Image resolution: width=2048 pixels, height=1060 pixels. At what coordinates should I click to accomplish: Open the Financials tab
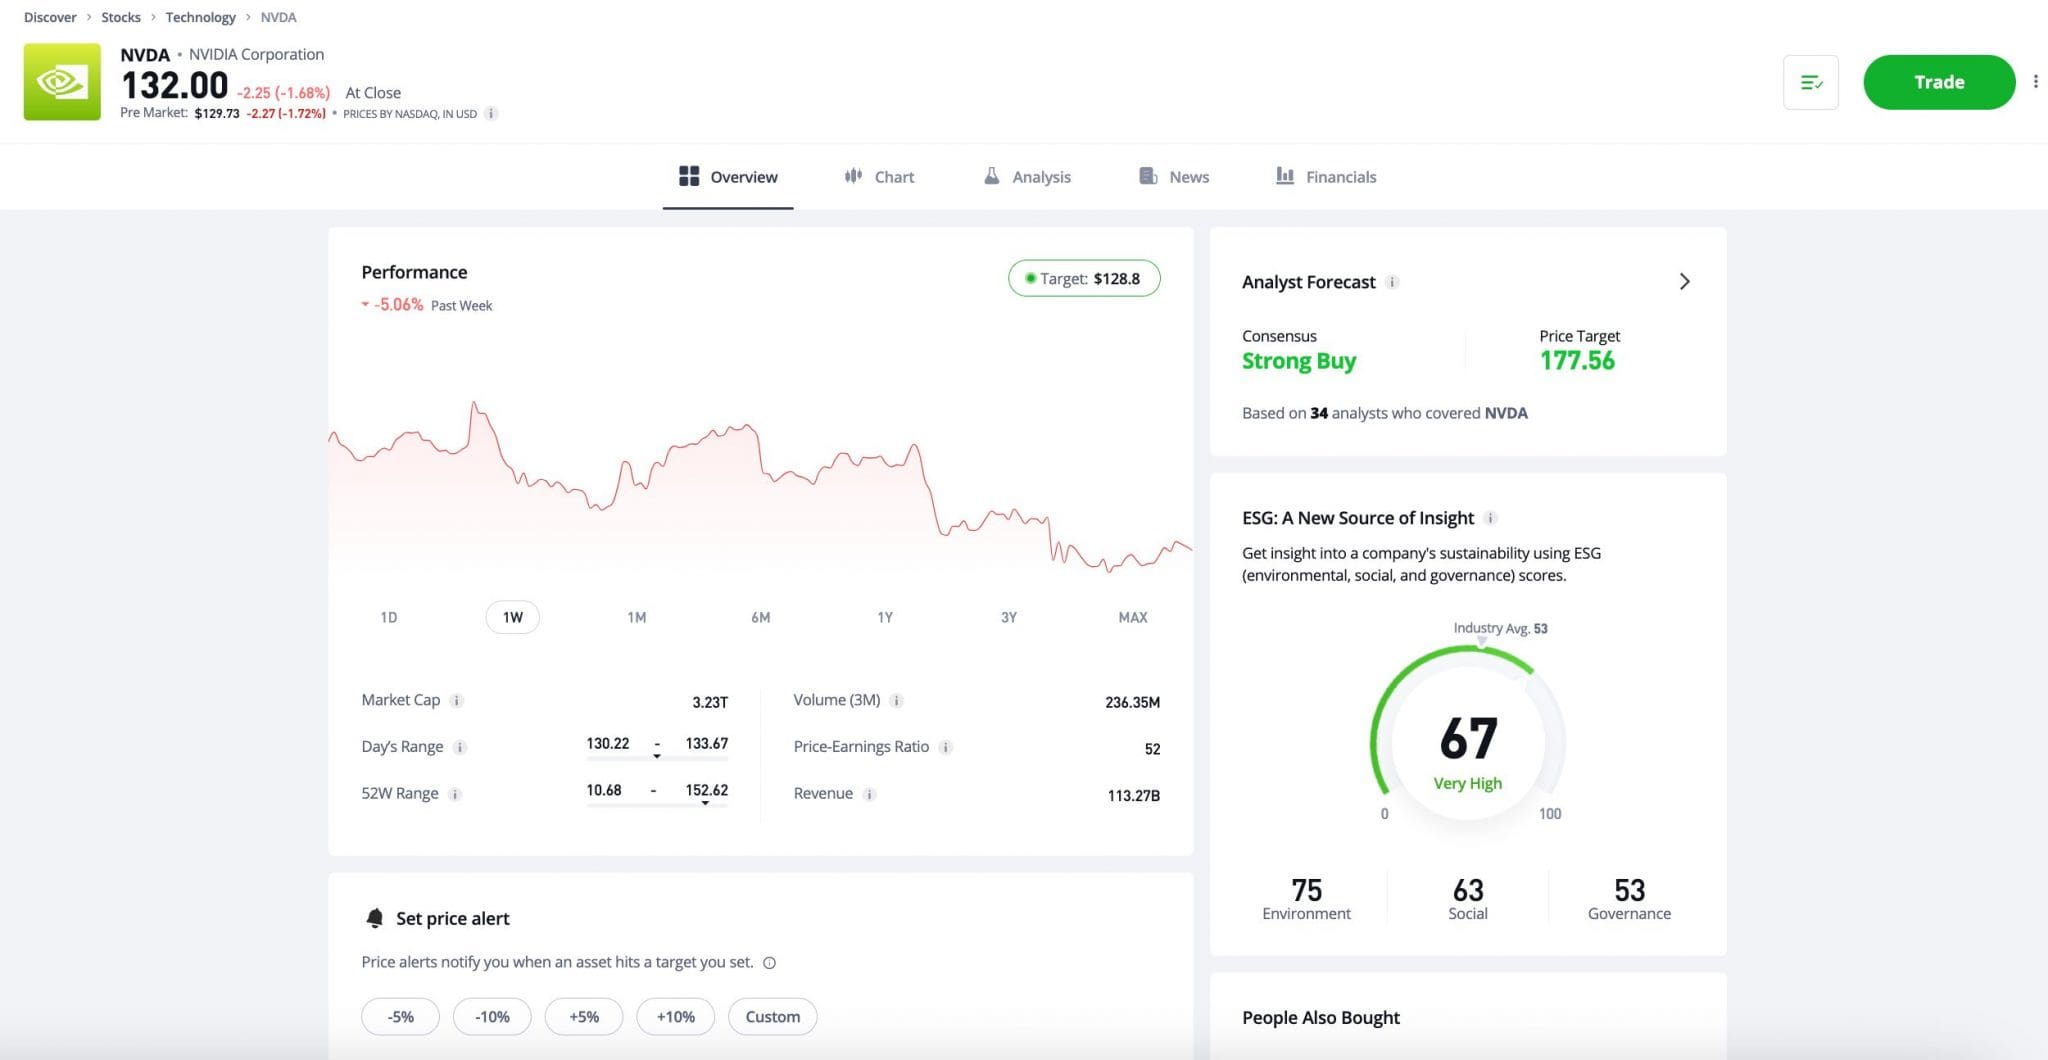(1326, 177)
